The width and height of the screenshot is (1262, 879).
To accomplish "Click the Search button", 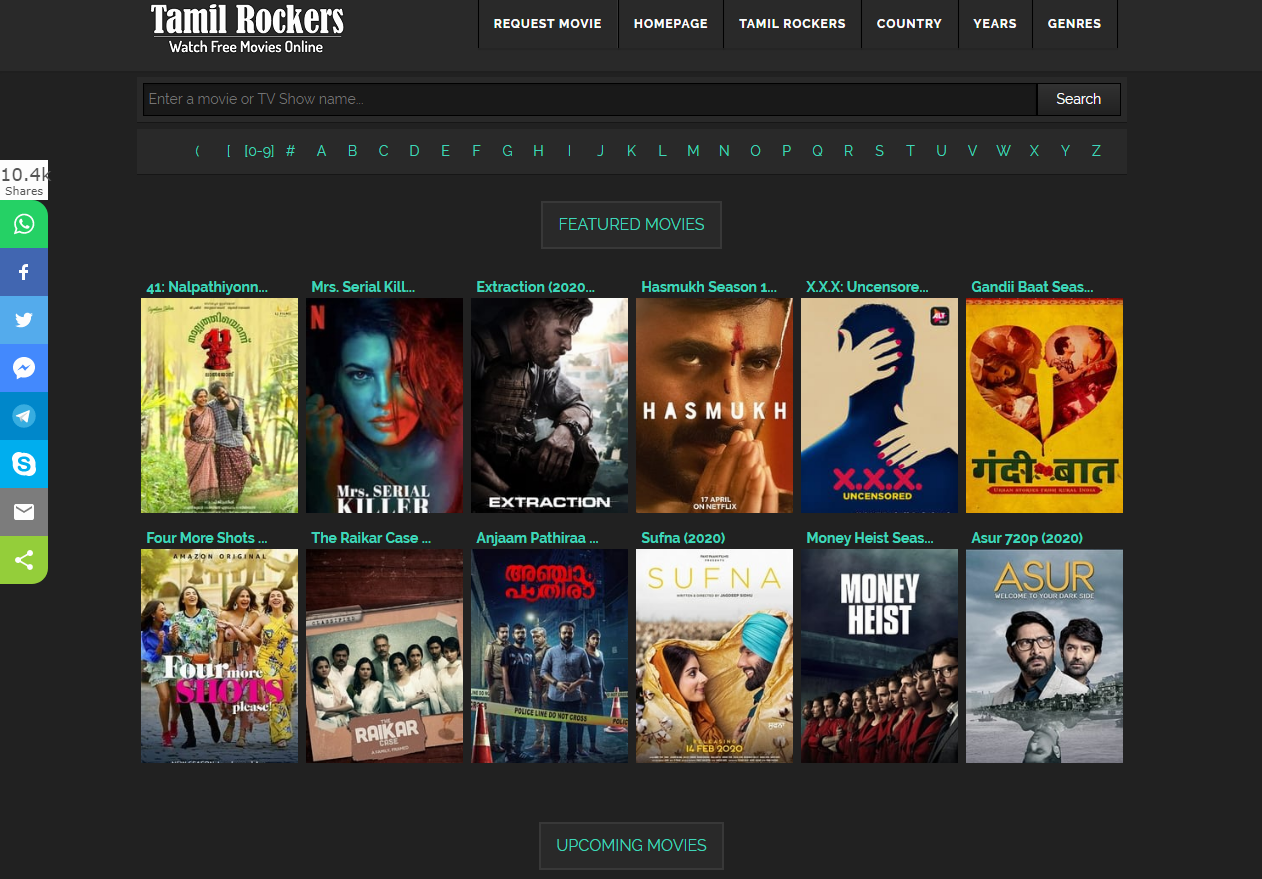I will pos(1078,99).
